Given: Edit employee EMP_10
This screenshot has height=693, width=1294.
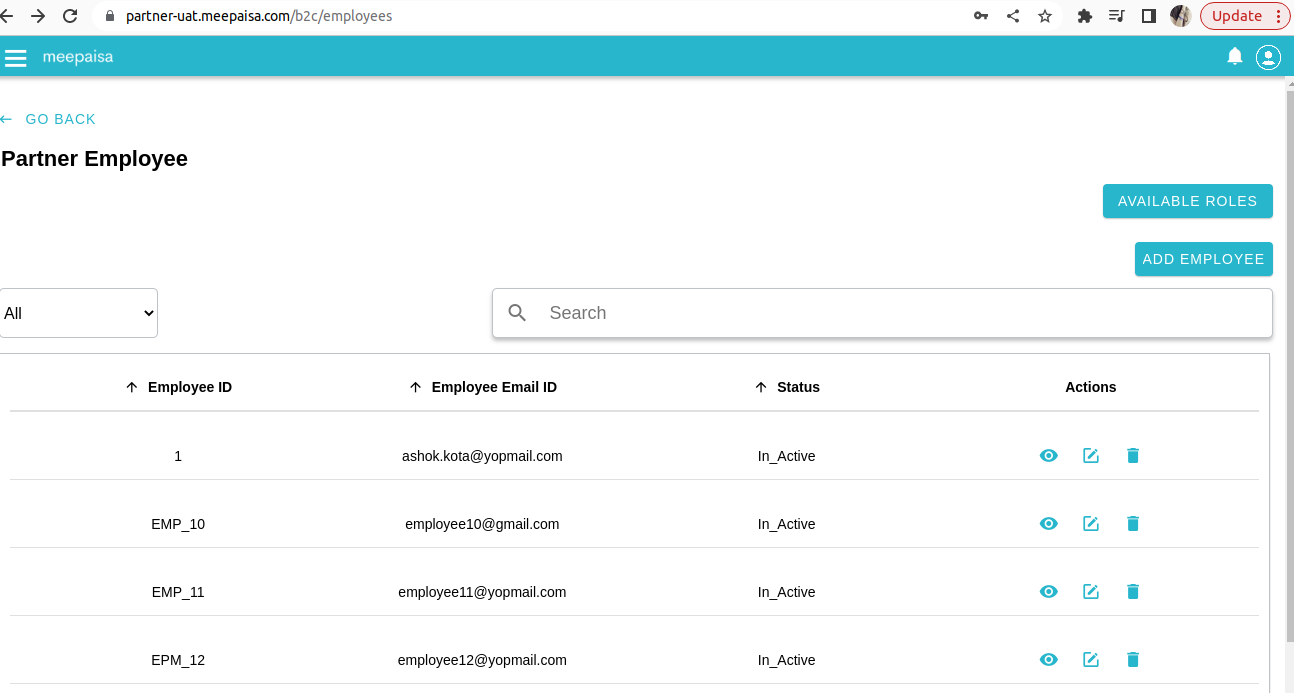Looking at the screenshot, I should [x=1091, y=524].
